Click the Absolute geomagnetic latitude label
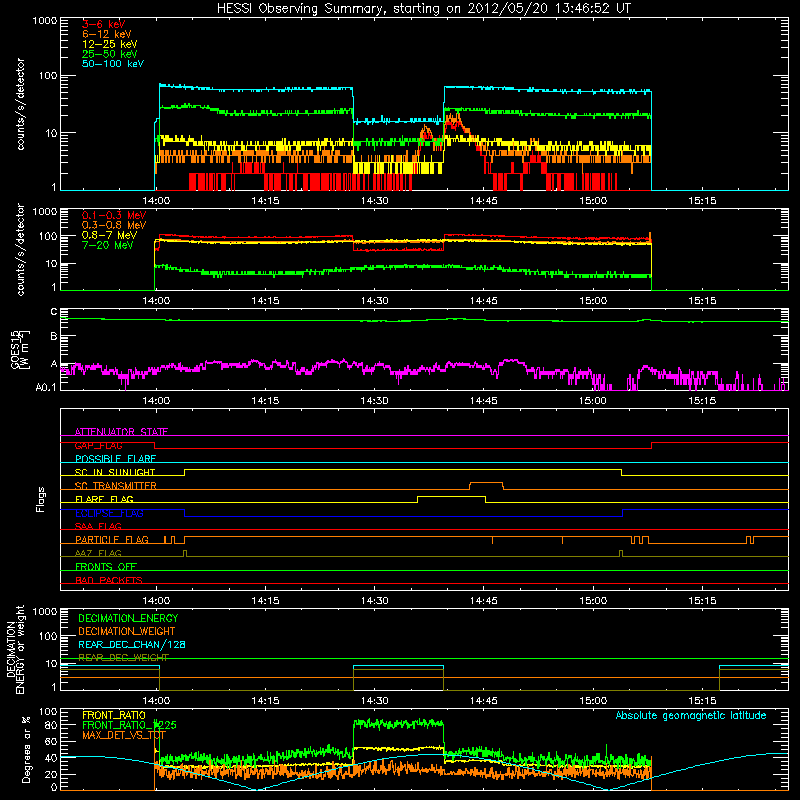The height and width of the screenshot is (800, 800). point(691,715)
